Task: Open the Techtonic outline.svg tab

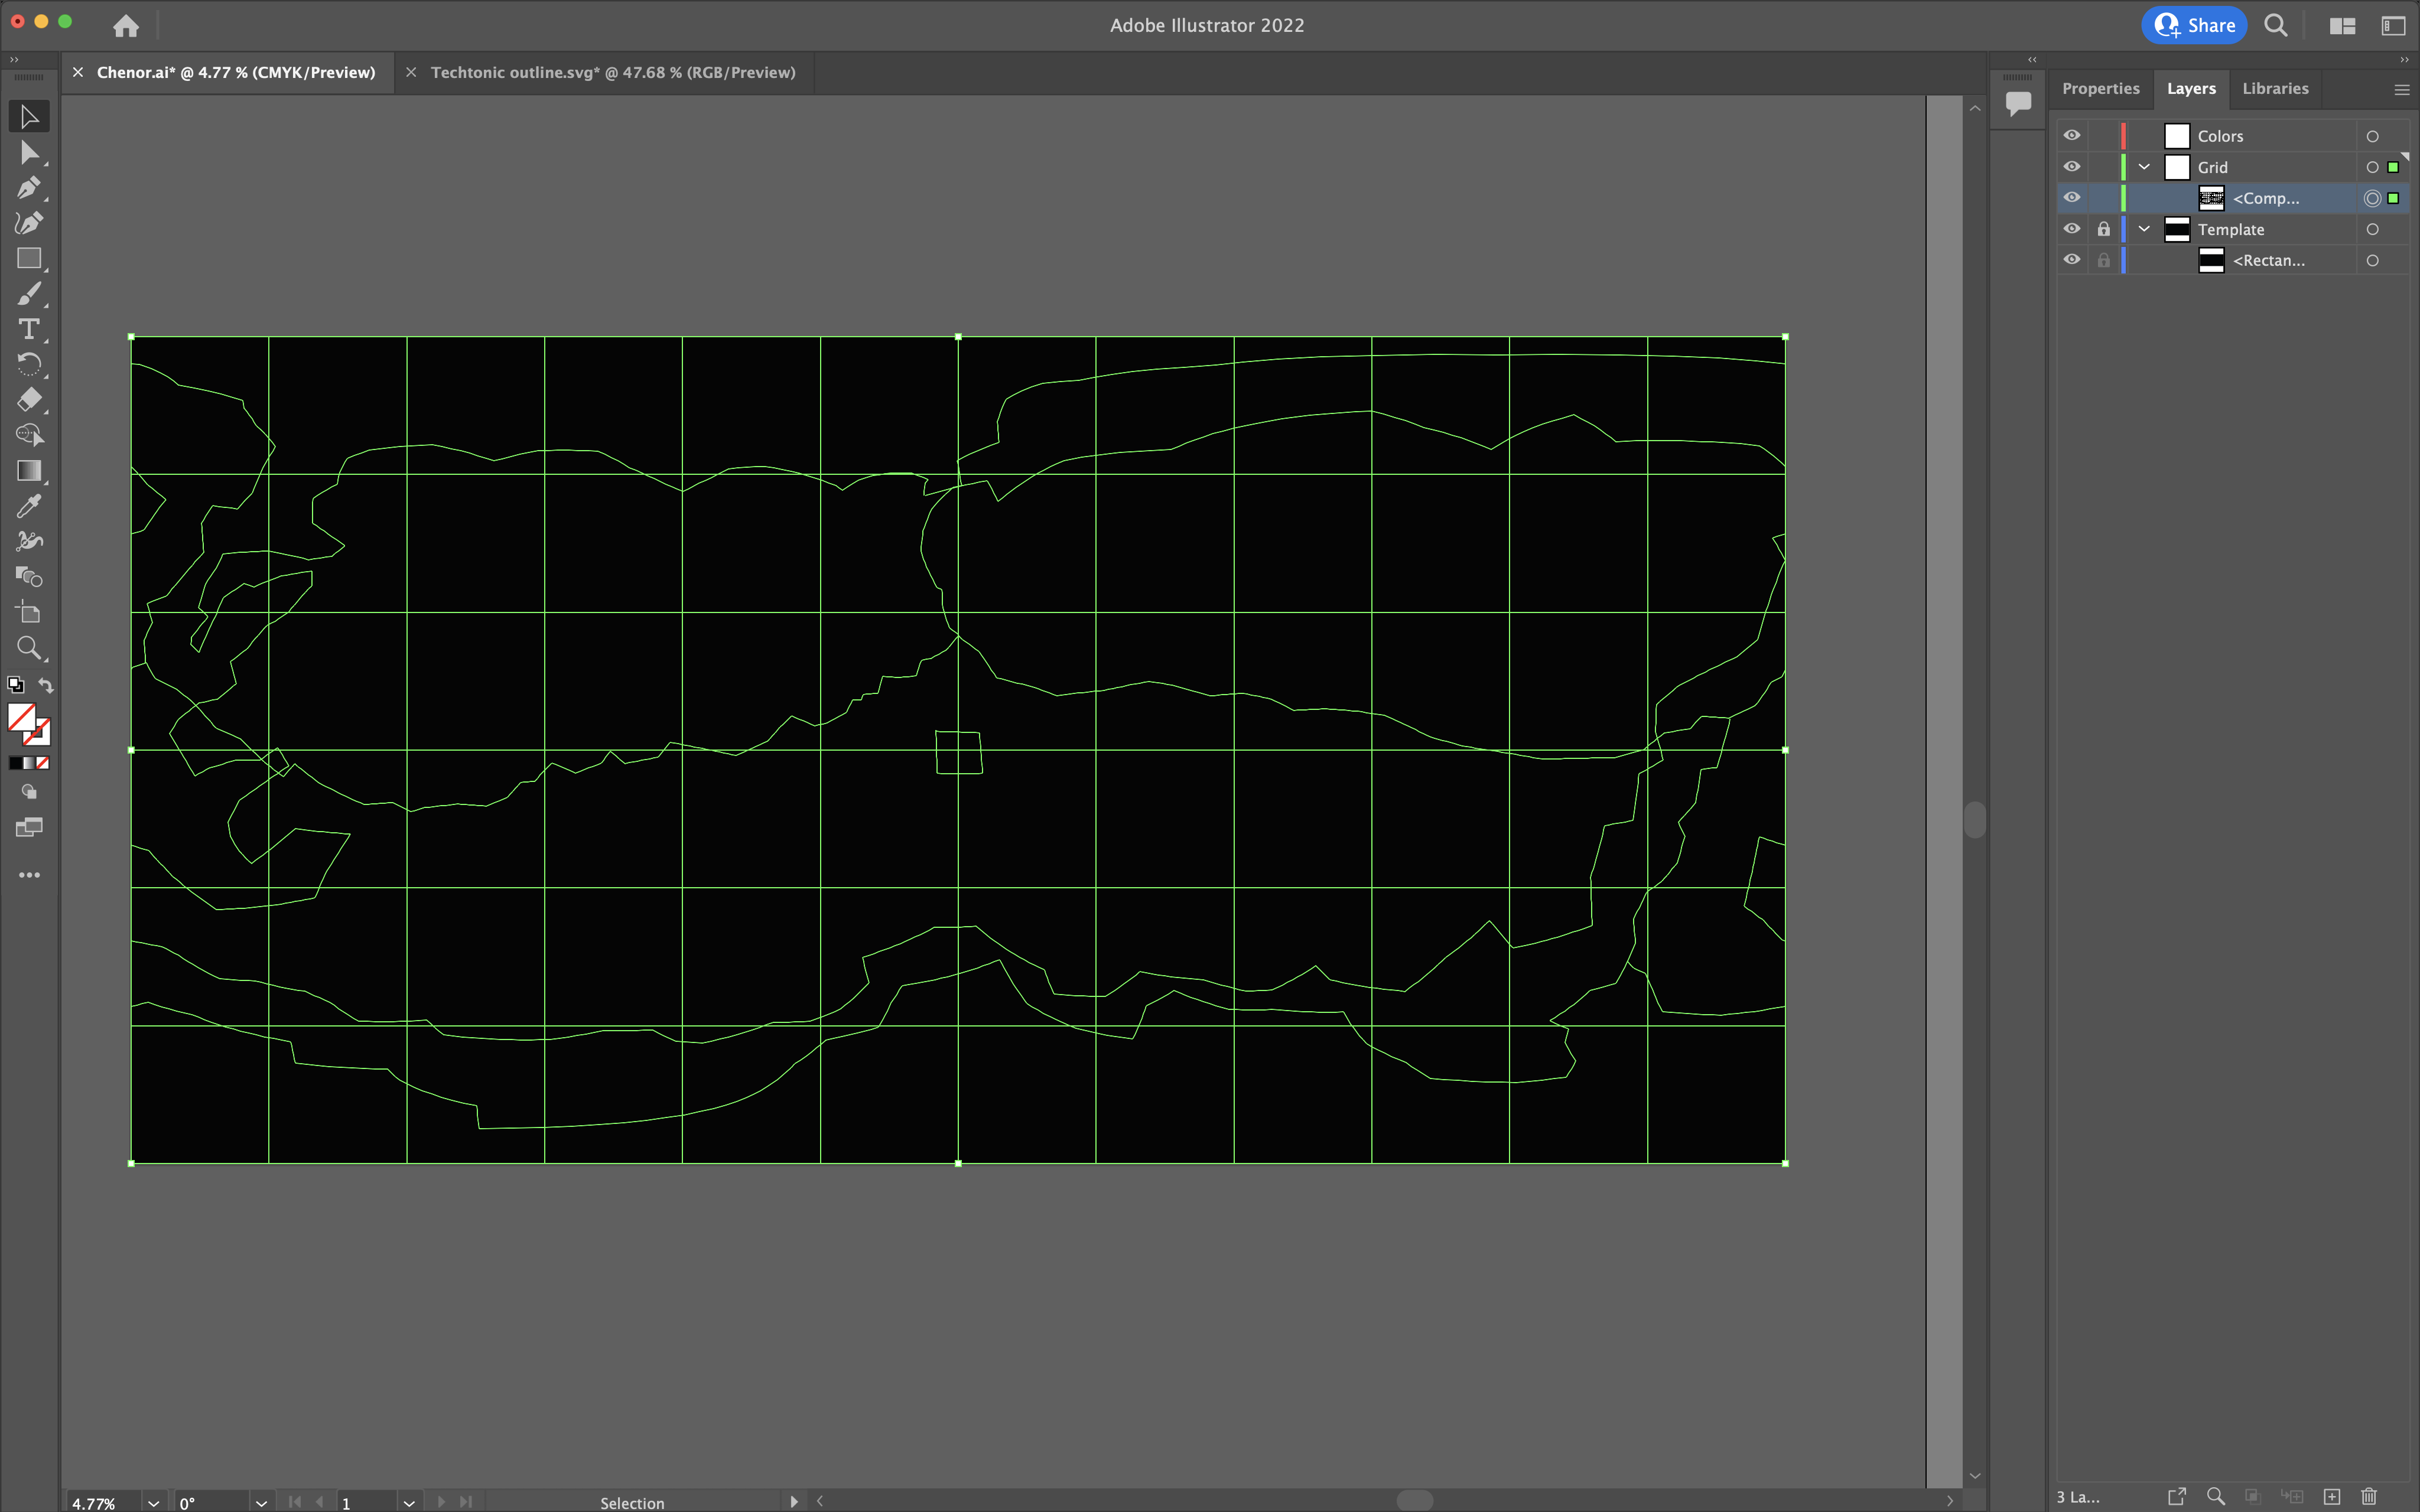Action: [x=613, y=71]
